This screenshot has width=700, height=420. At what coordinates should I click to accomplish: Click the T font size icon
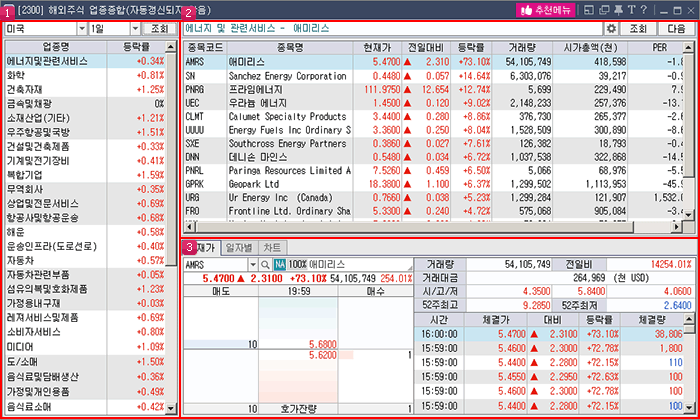tap(631, 10)
